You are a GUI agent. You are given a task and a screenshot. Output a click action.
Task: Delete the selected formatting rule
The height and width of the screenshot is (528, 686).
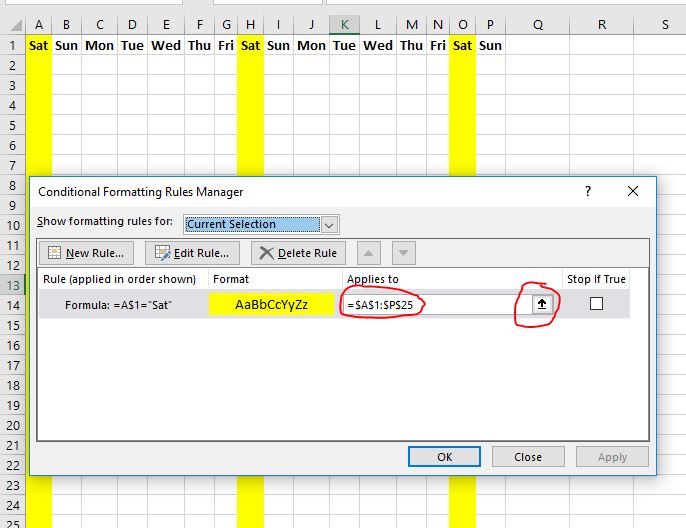298,253
